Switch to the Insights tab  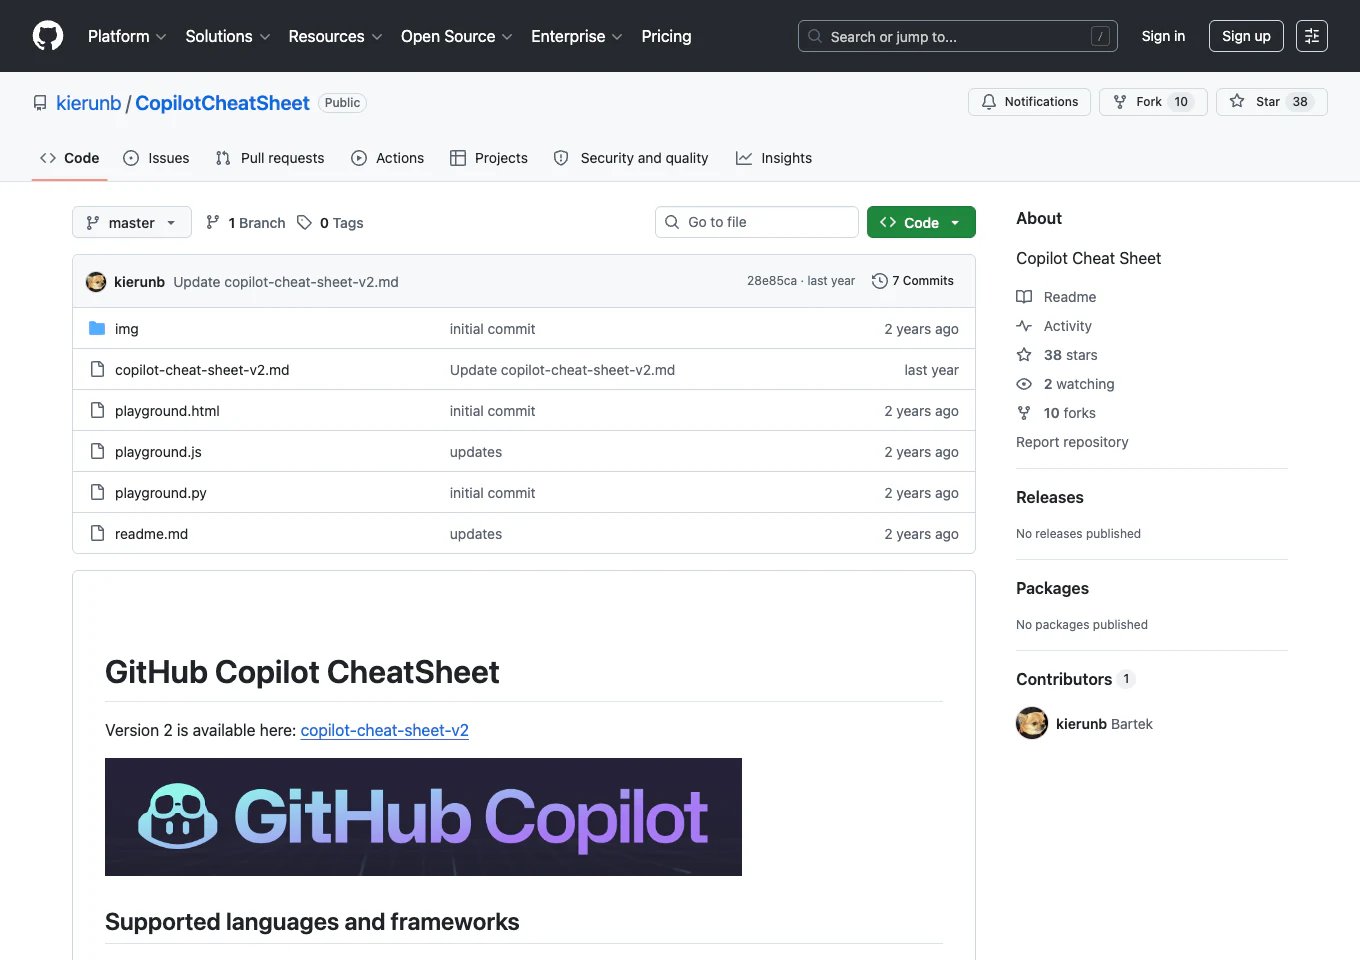pos(774,158)
